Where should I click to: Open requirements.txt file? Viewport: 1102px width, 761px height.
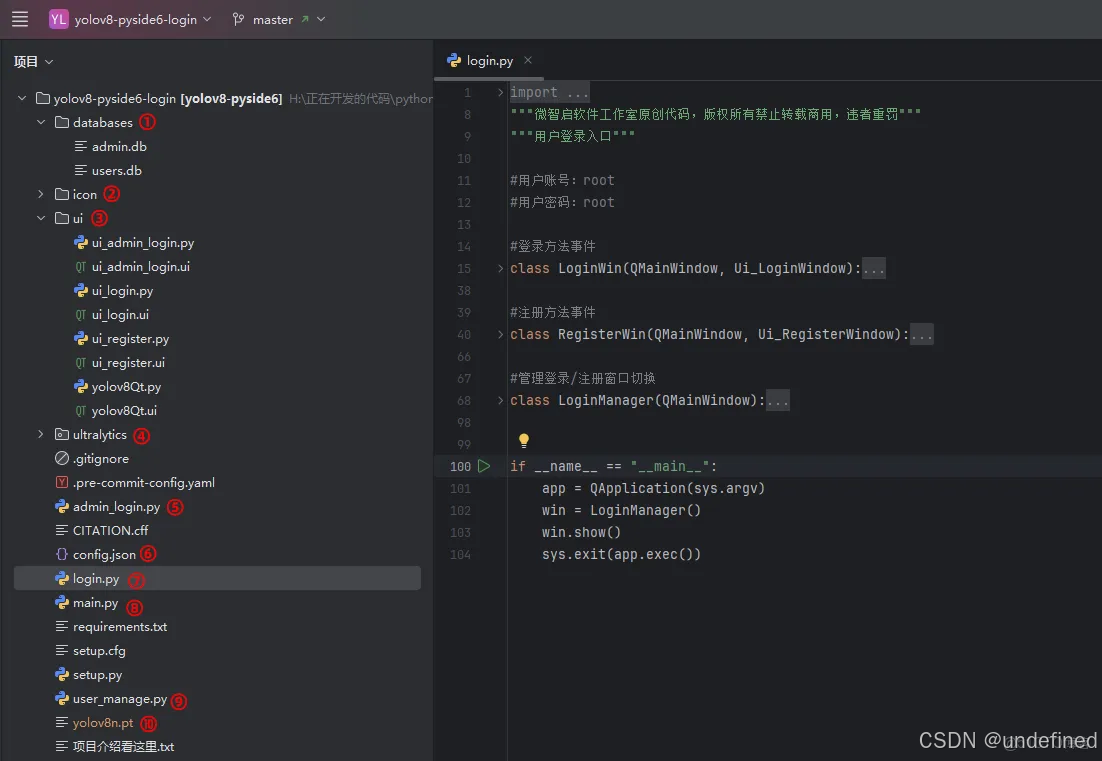click(119, 626)
